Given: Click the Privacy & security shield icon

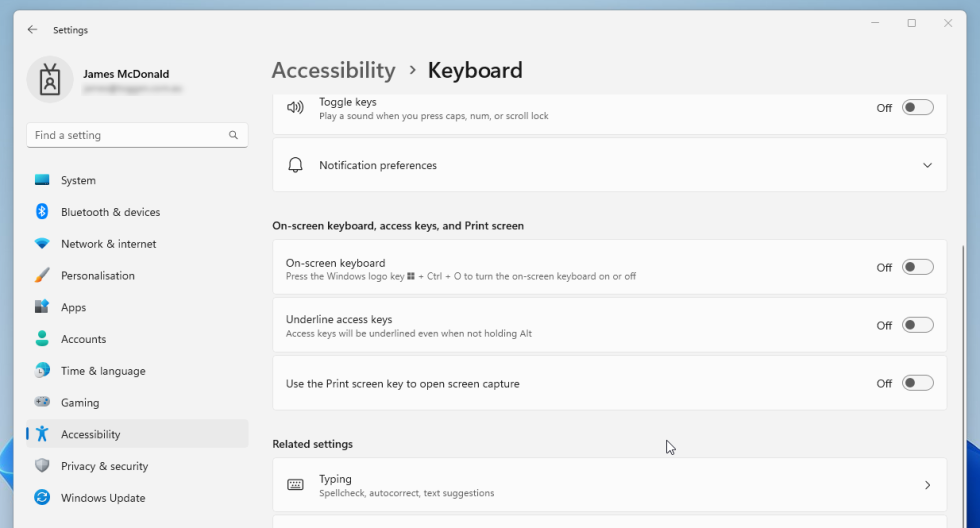Looking at the screenshot, I should pos(42,466).
